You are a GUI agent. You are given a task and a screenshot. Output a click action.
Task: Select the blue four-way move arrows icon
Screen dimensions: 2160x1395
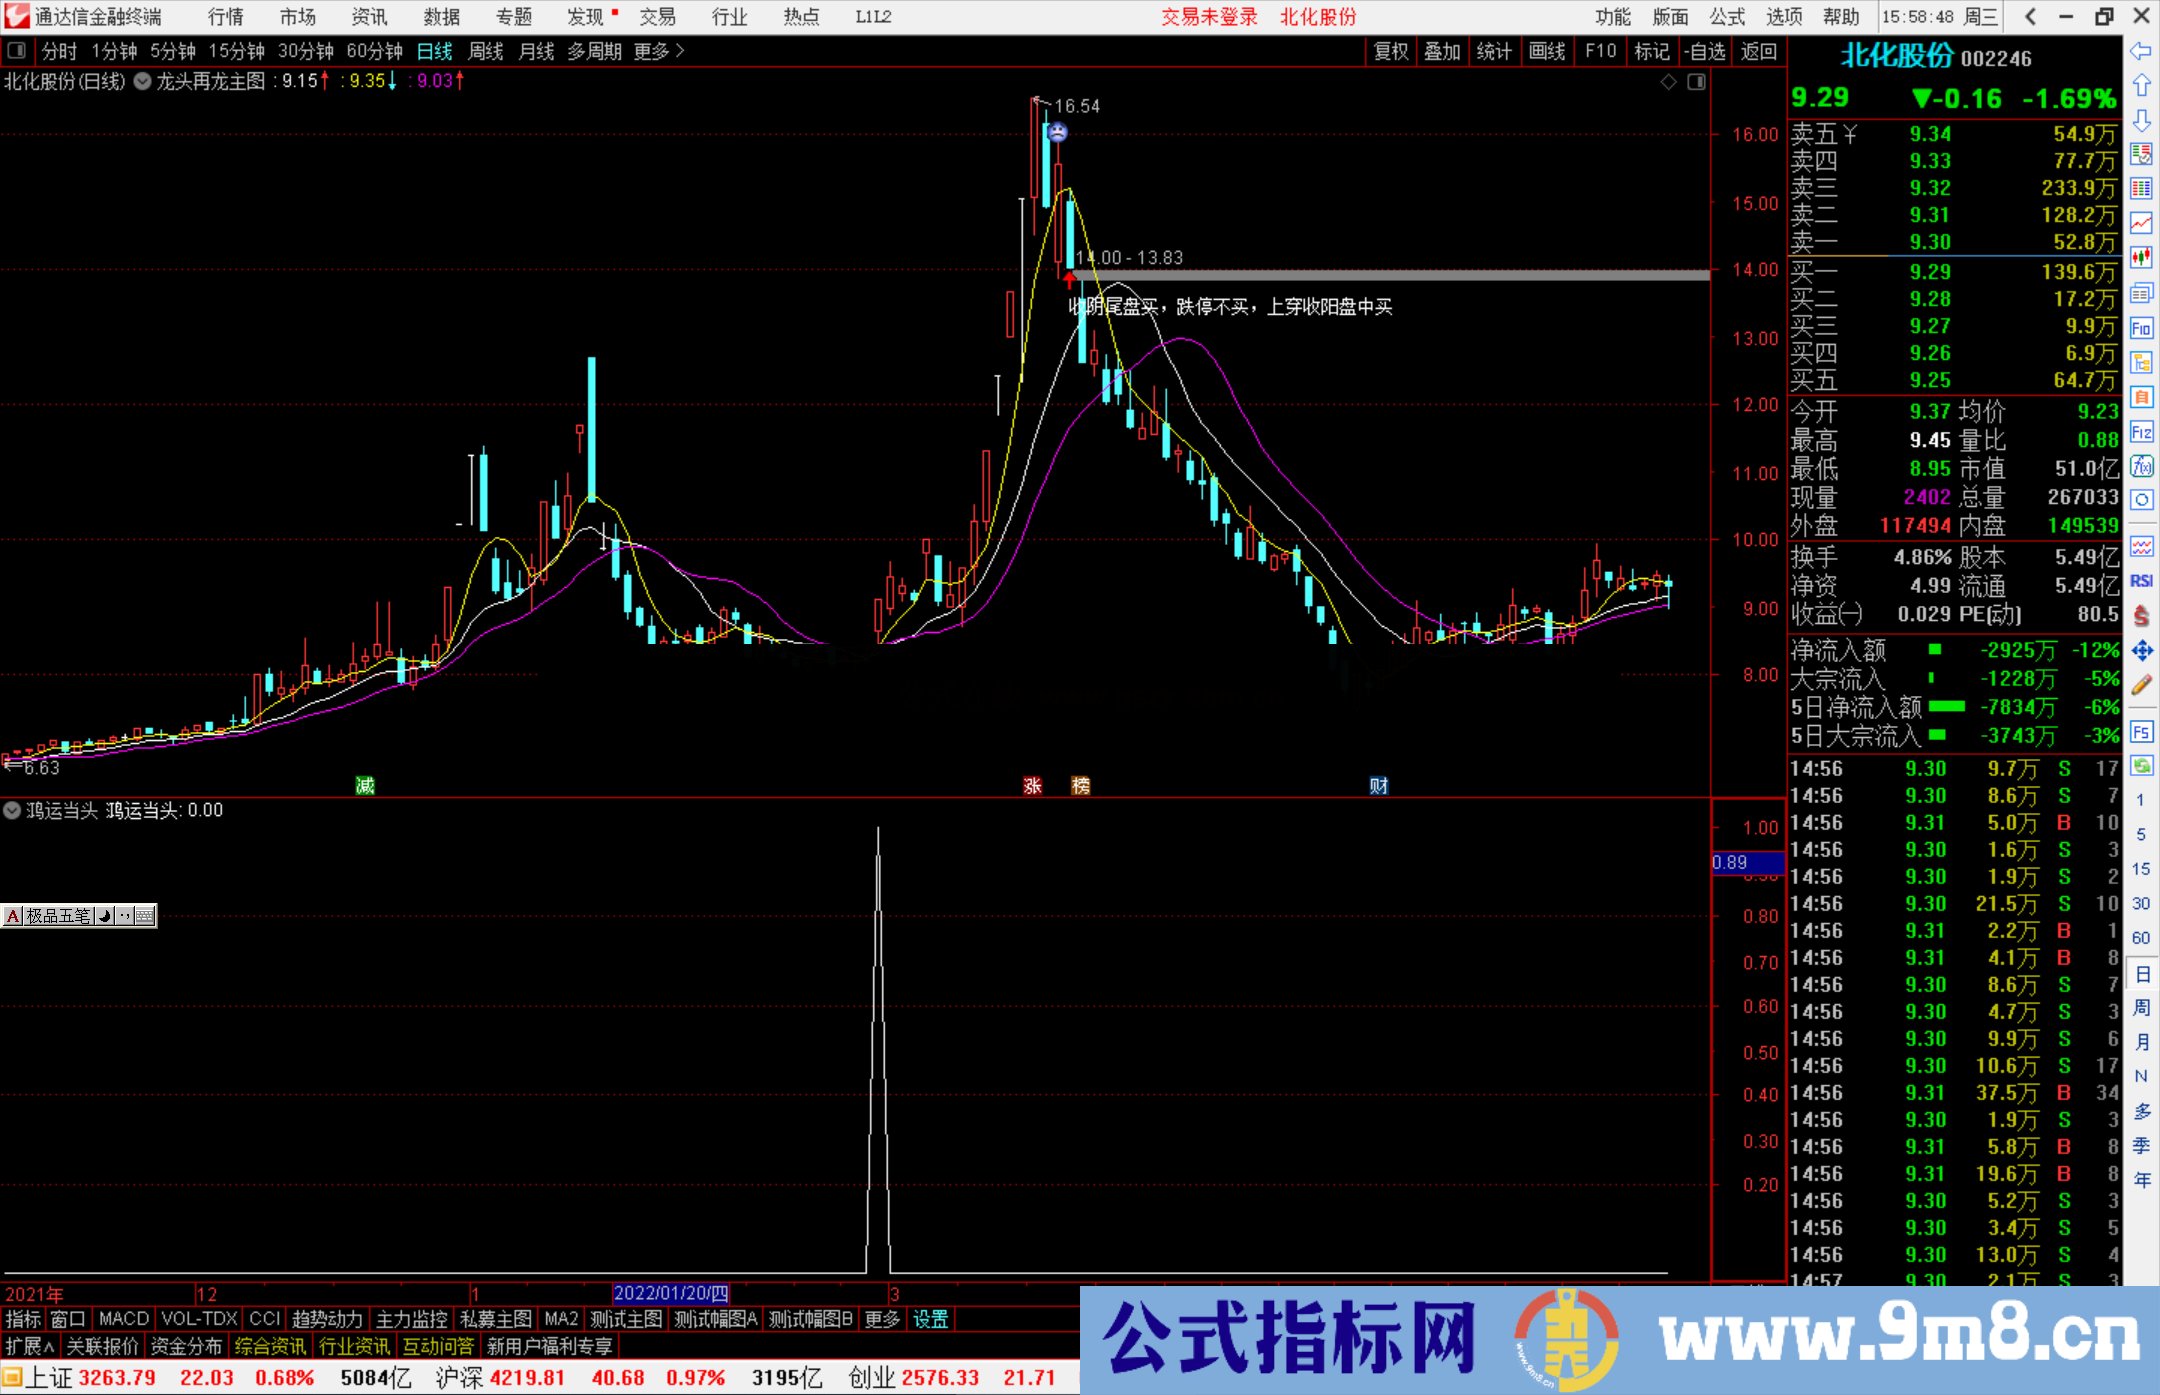click(x=2141, y=651)
